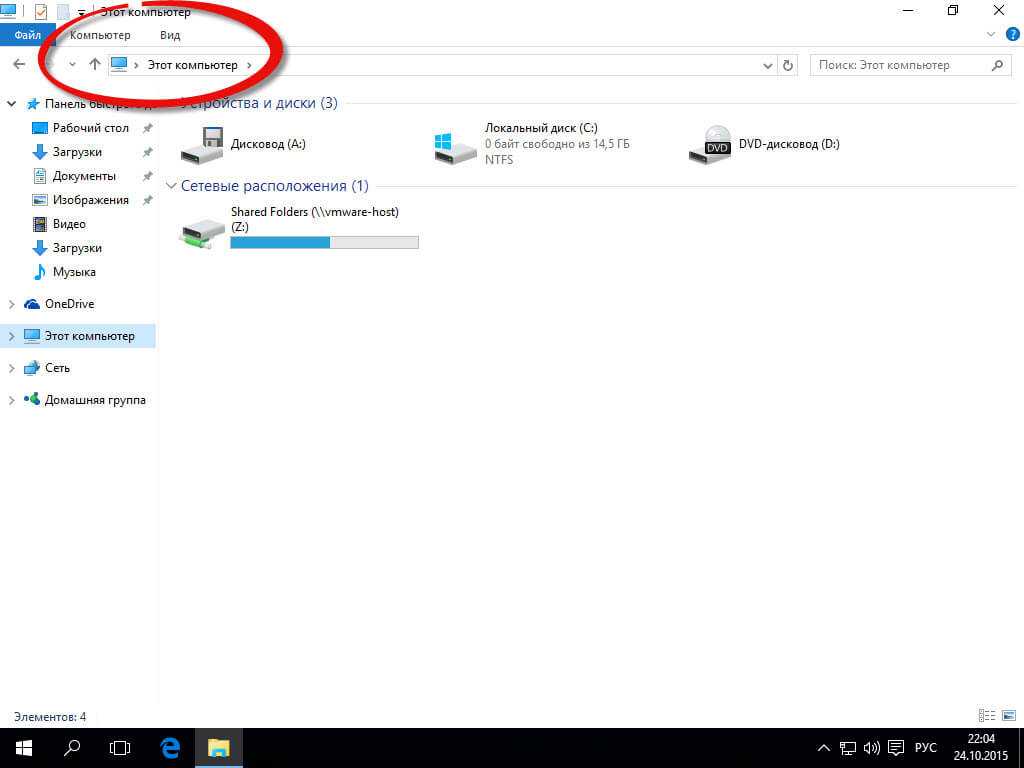This screenshot has width=1024, height=768.
Task: Switch to large icons view in status bar
Action: 1008,716
